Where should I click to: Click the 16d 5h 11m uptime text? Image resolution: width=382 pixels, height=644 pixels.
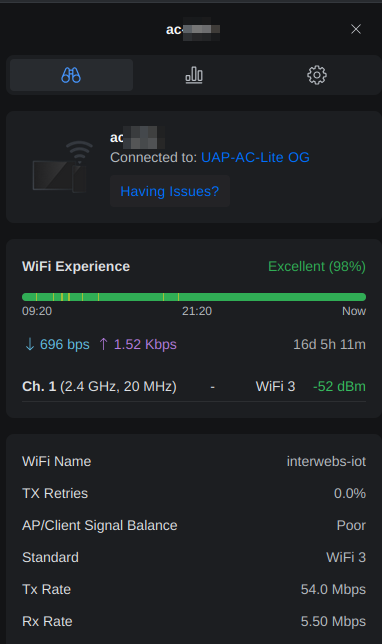(x=329, y=344)
